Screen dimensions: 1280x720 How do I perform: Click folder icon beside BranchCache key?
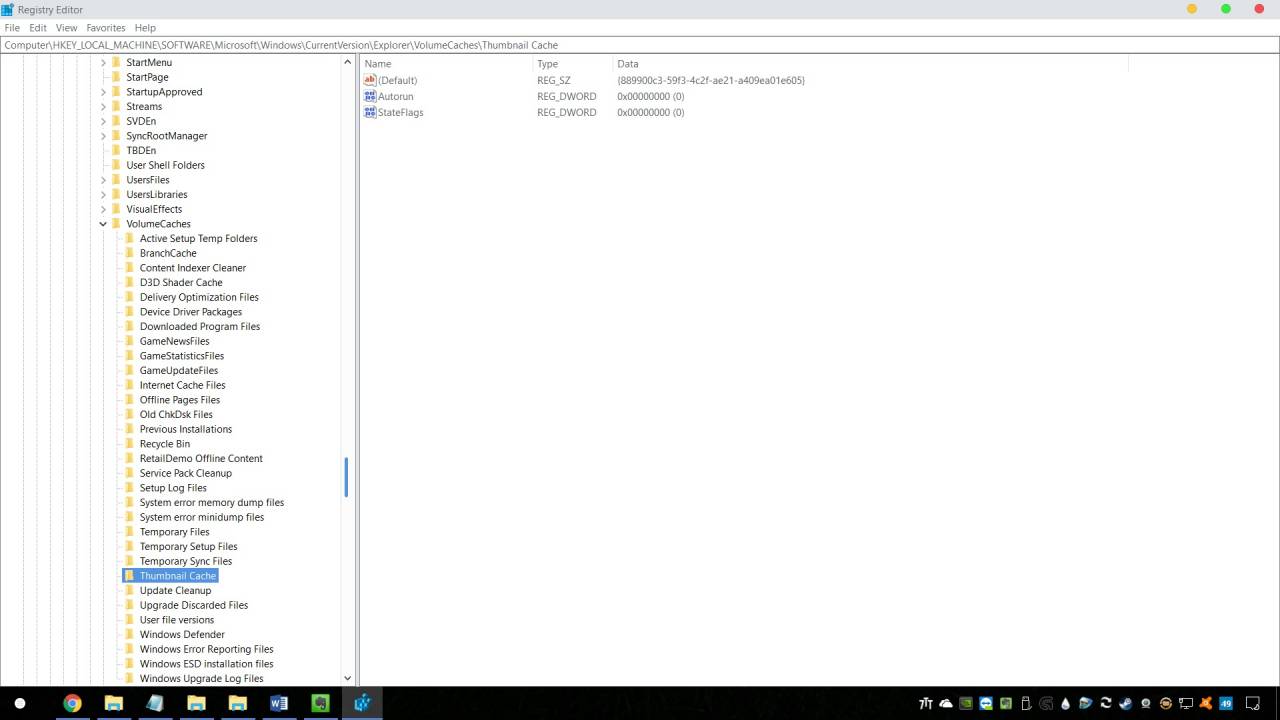(130, 253)
